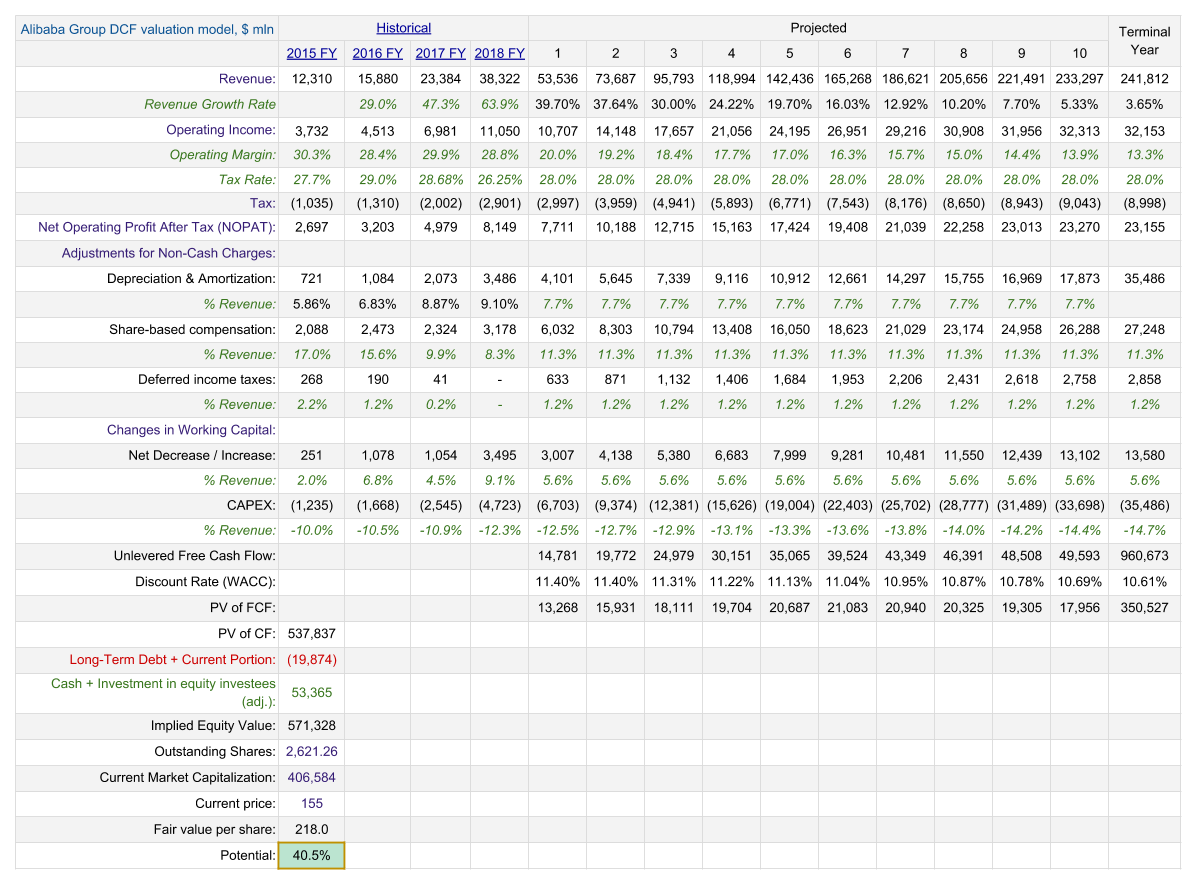Follow the 2017 FY link
Image resolution: width=1192 pixels, height=885 pixels.
440,54
